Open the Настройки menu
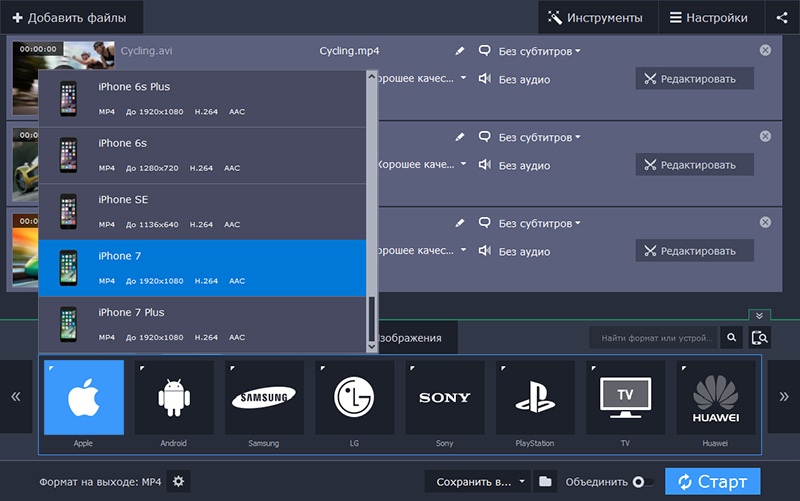The image size is (800, 501). (x=711, y=17)
